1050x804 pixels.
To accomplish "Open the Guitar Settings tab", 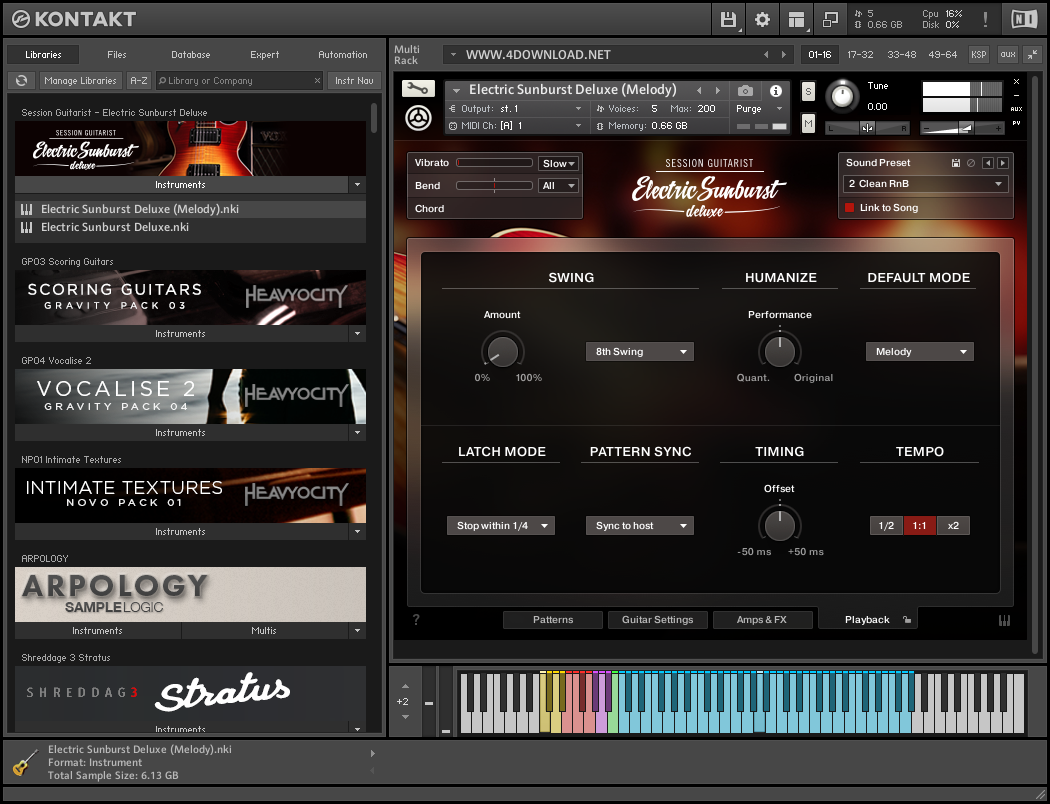I will 658,619.
